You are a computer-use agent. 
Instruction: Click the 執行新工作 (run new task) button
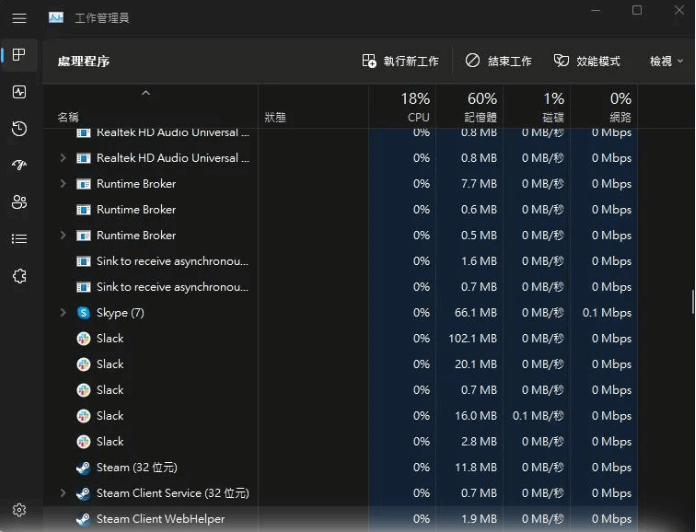coord(400,61)
